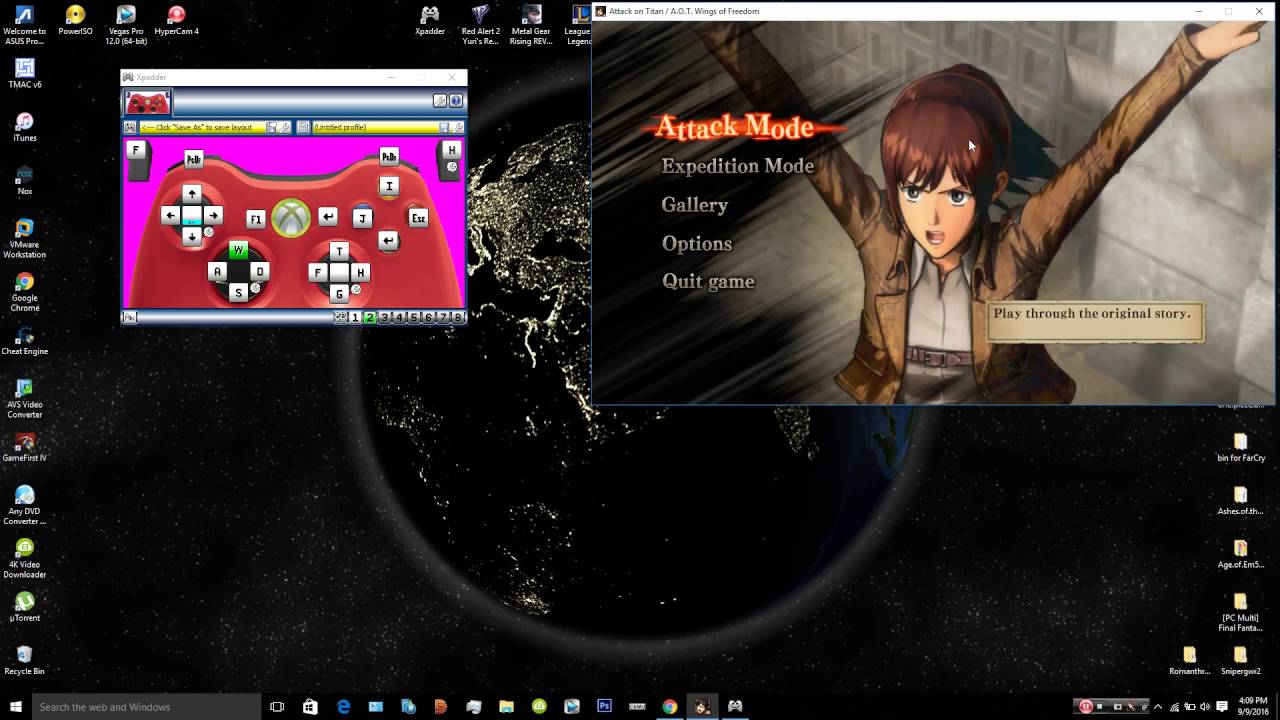Open the Xpadder help question mark
Image resolution: width=1280 pixels, height=720 pixels.
coord(456,101)
